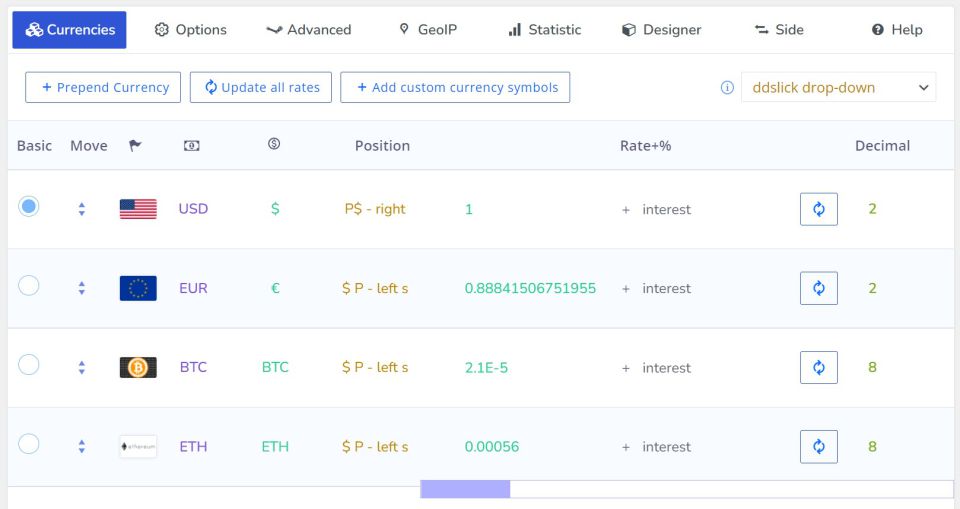This screenshot has height=509, width=960.
Task: Click the refresh rate icon for USD
Action: [818, 209]
